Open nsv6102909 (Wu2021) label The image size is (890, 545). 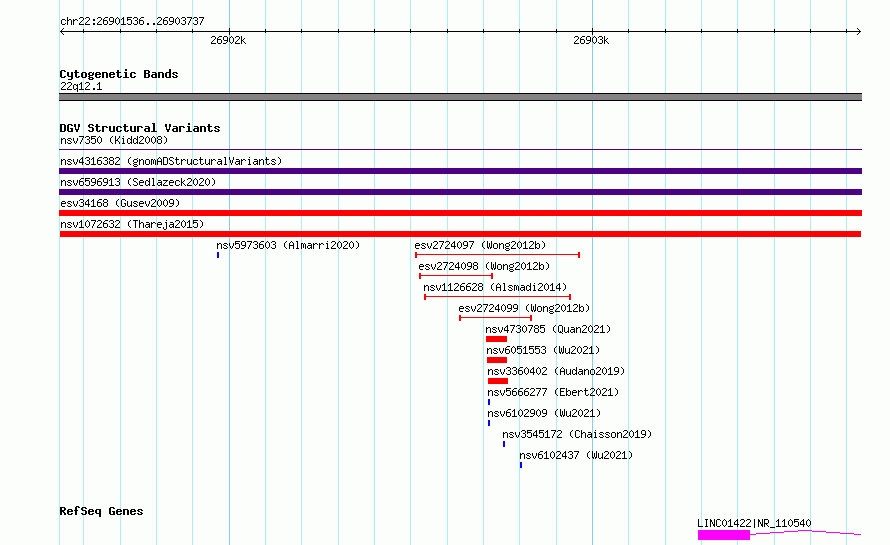544,413
